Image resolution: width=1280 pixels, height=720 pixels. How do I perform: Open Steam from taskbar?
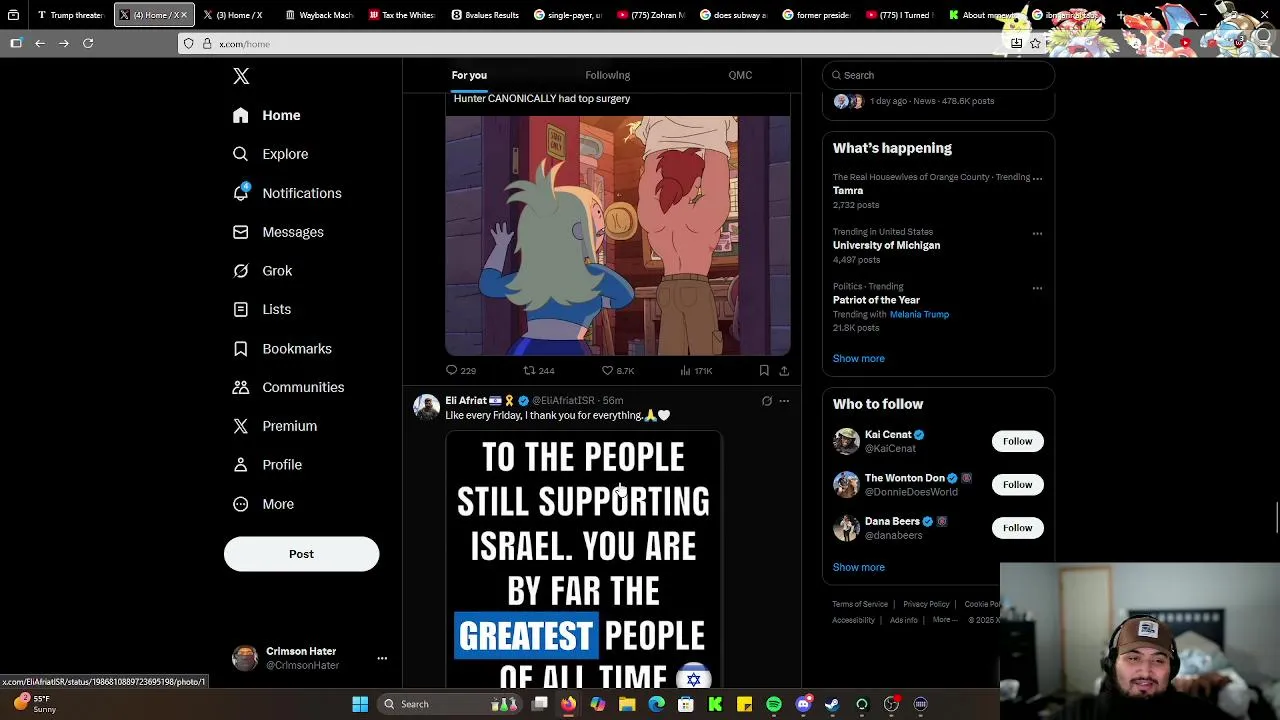click(832, 704)
